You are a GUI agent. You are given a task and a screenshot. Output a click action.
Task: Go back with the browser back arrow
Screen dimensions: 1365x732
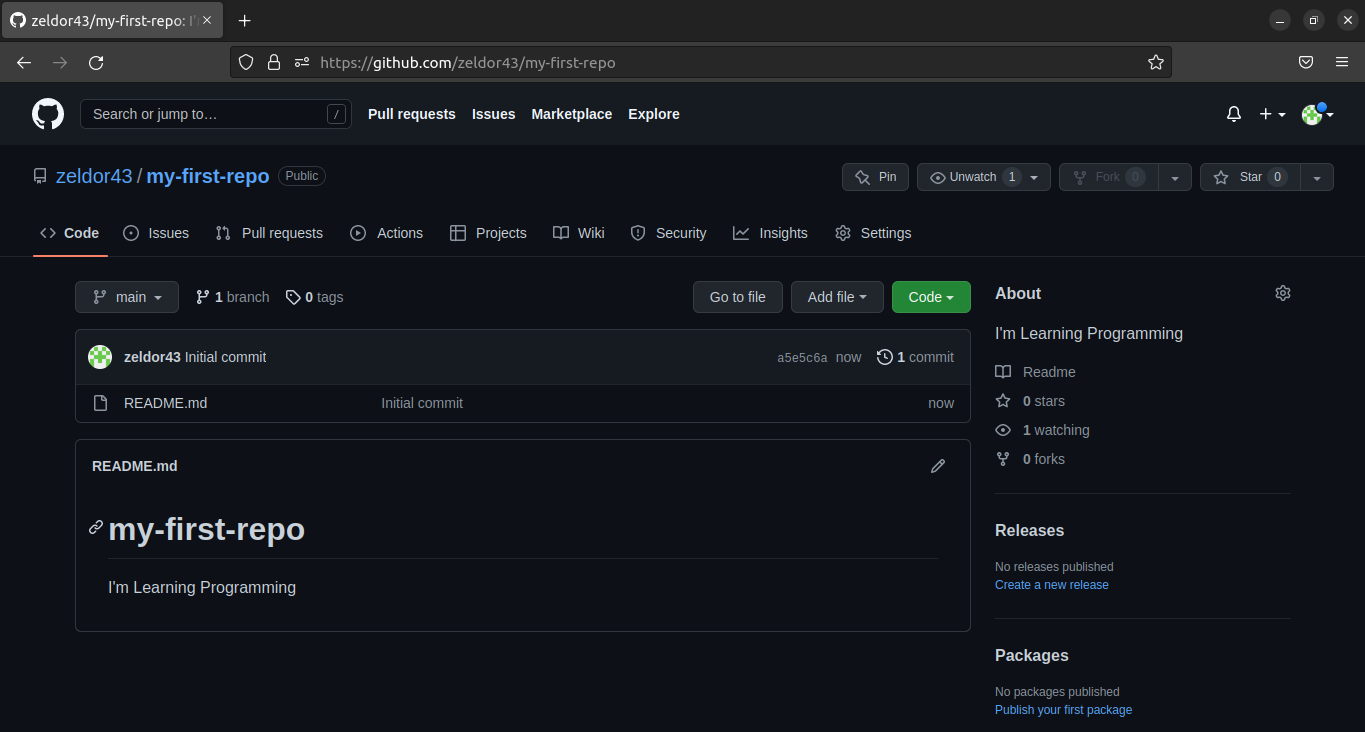tap(24, 62)
